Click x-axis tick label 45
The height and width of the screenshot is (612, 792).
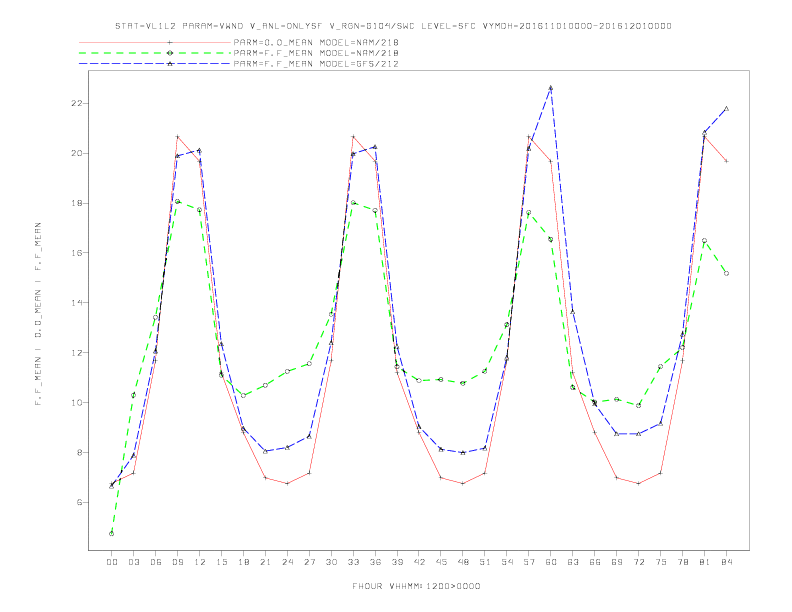441,562
